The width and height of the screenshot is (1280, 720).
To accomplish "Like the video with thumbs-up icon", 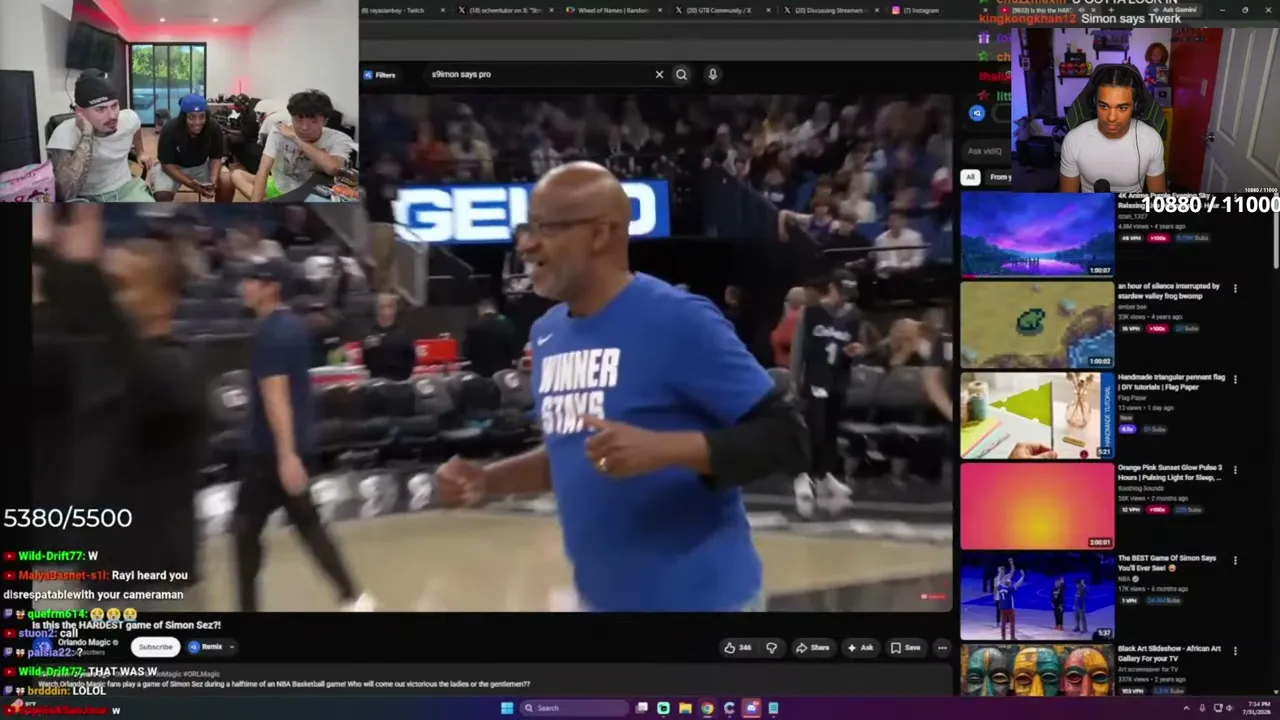I will point(738,648).
